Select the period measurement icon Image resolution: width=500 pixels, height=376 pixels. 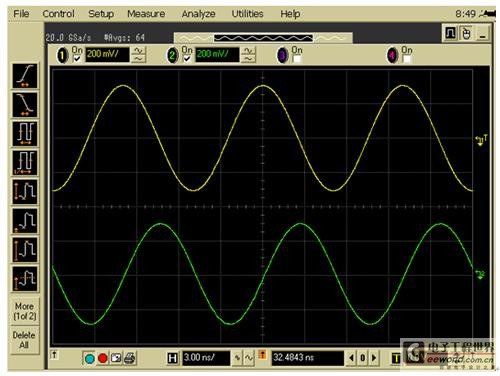[x=25, y=134]
